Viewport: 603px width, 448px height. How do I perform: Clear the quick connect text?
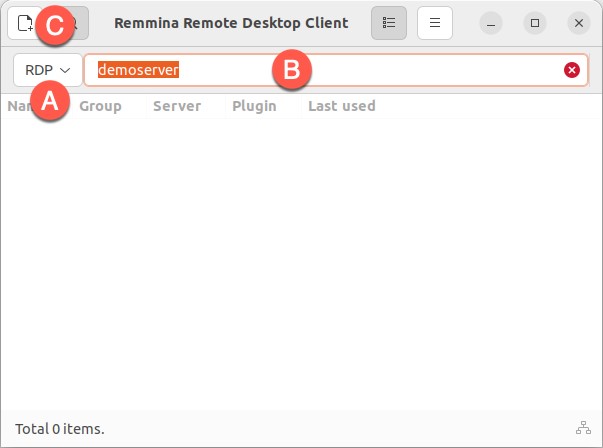pos(572,70)
